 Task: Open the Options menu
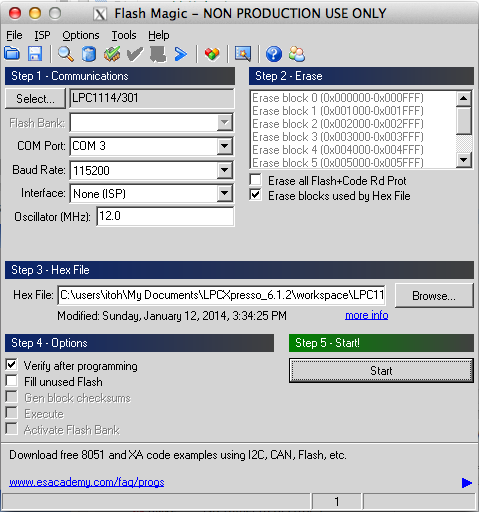(x=81, y=35)
